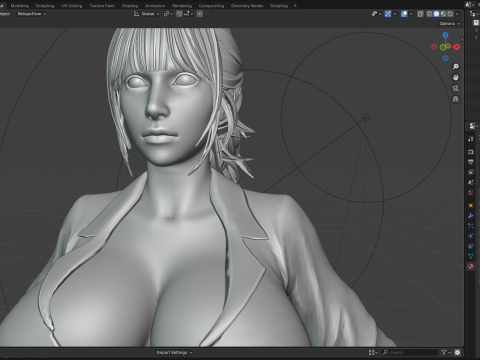Open the file browser display mode dropdown

[373, 352]
